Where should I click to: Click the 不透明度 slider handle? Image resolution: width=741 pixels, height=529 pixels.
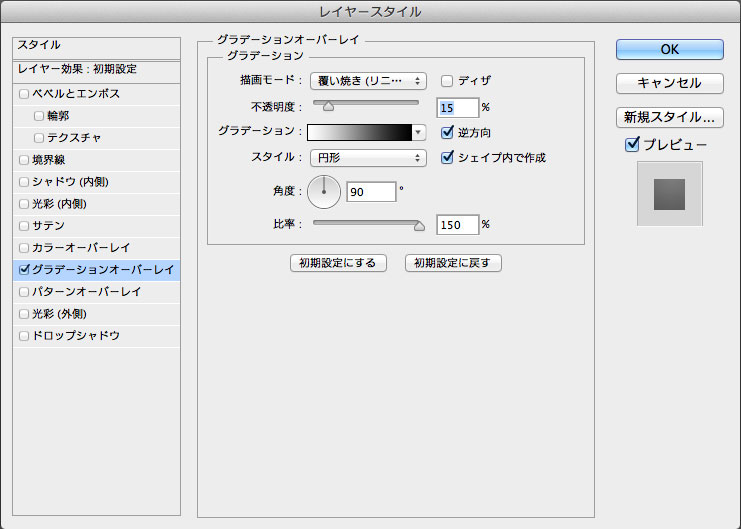click(328, 105)
